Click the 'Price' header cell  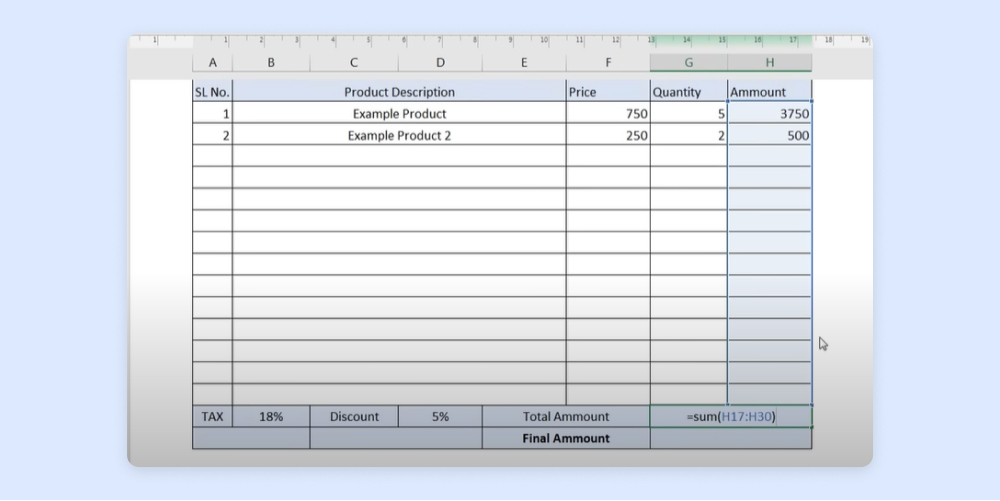coord(607,92)
